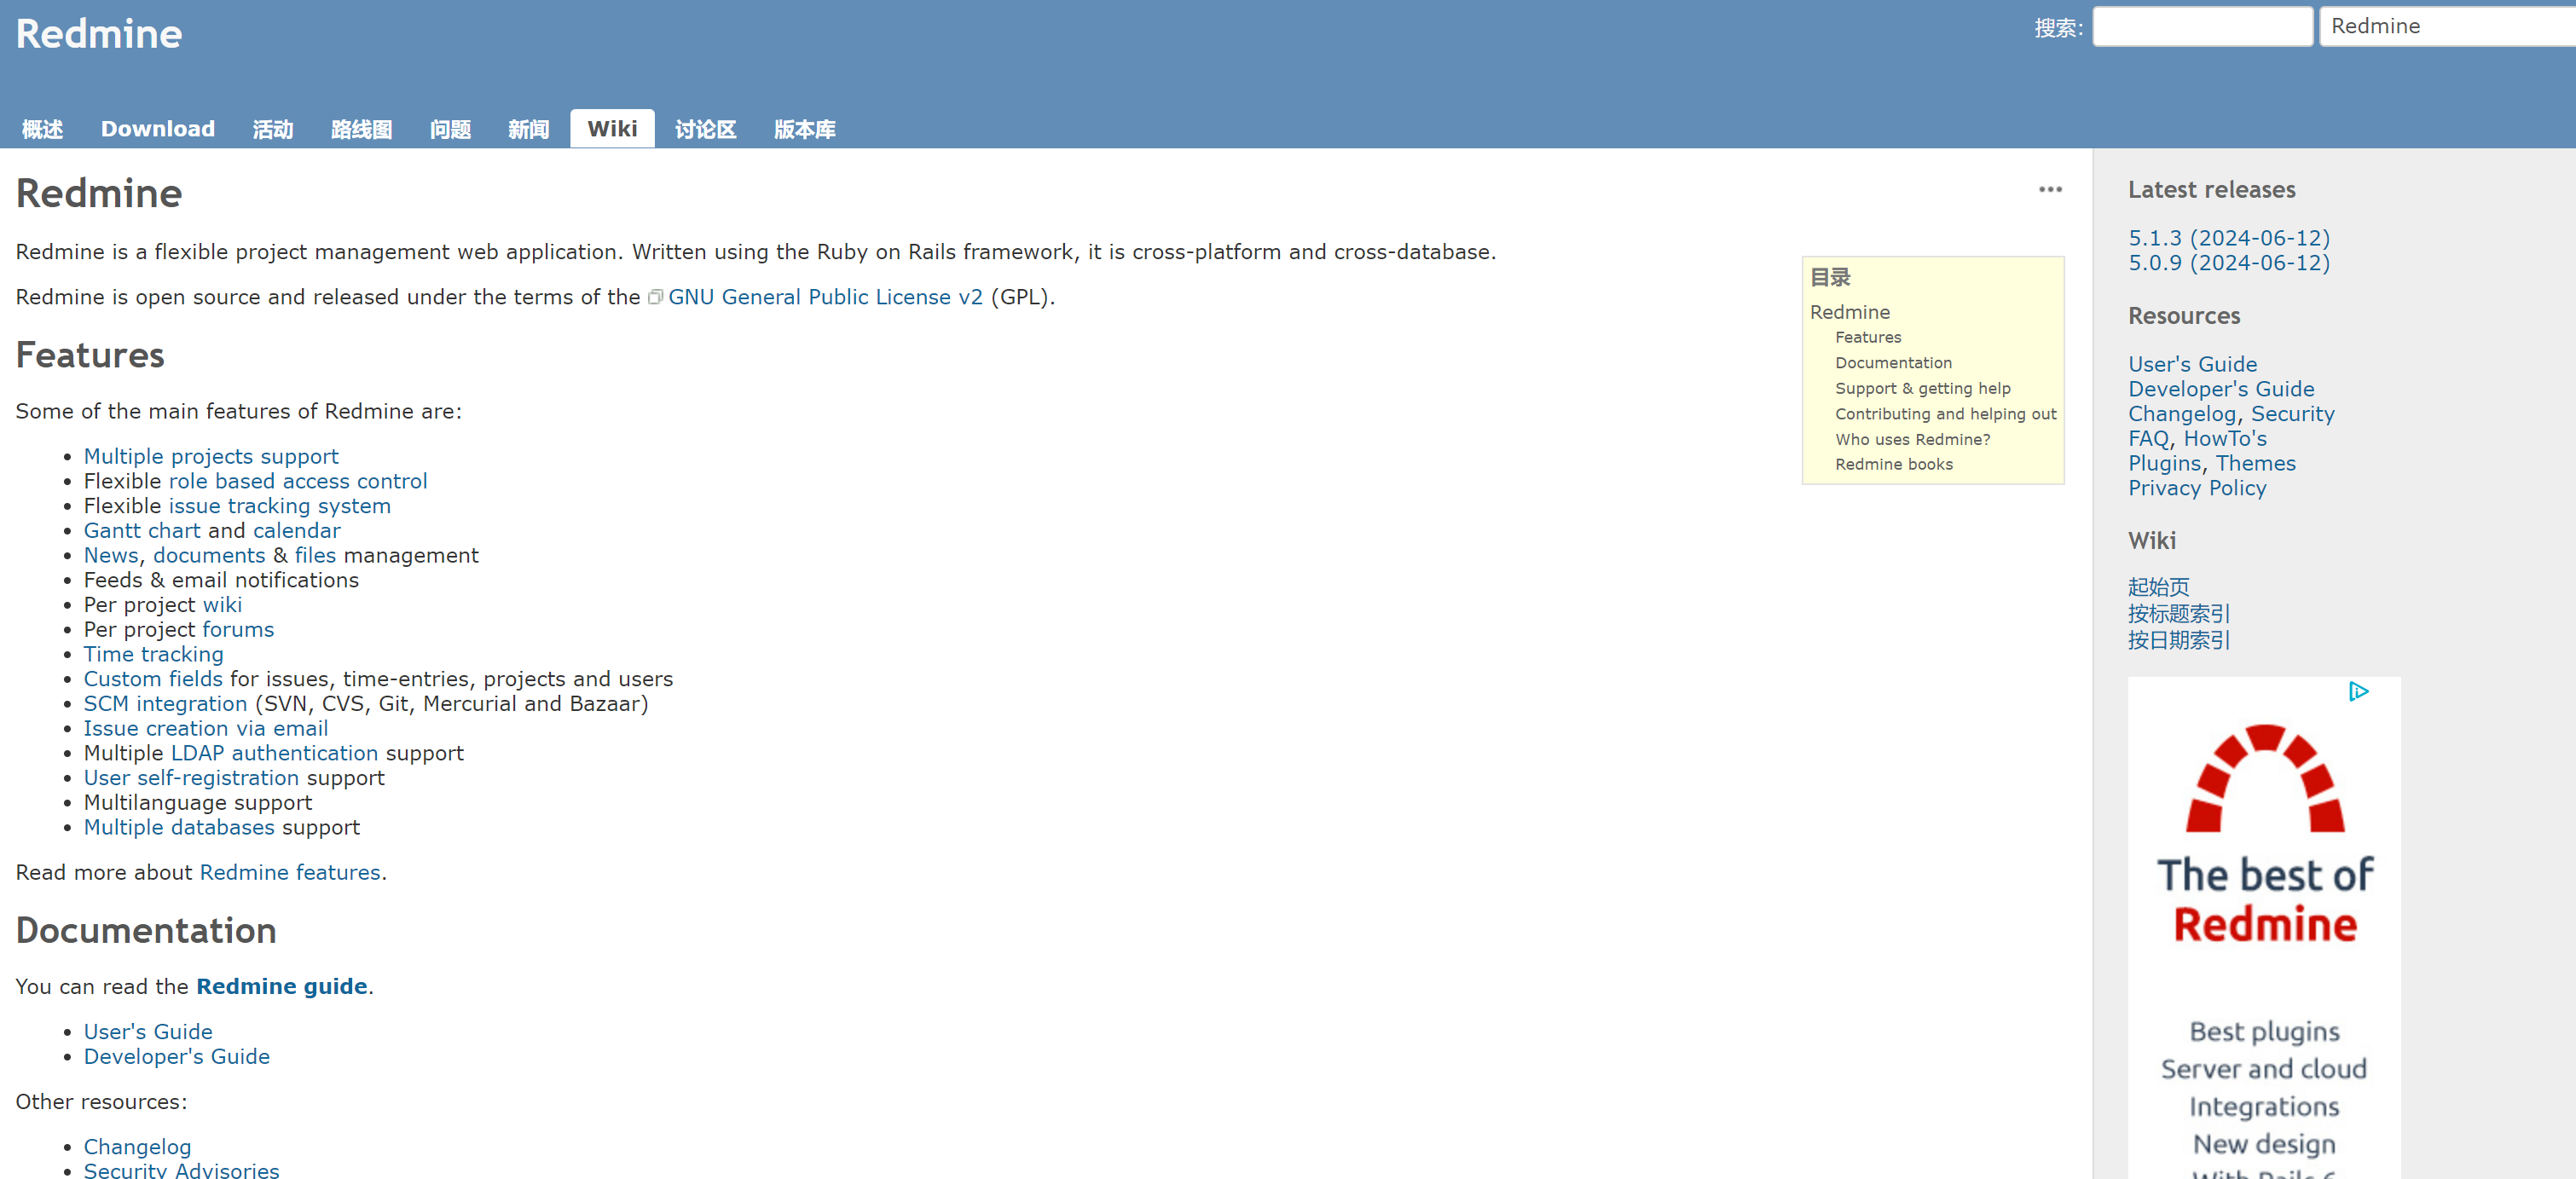The width and height of the screenshot is (2576, 1179).
Task: Click the Redmine arch logo in ad
Action: pyautogui.click(x=2264, y=779)
